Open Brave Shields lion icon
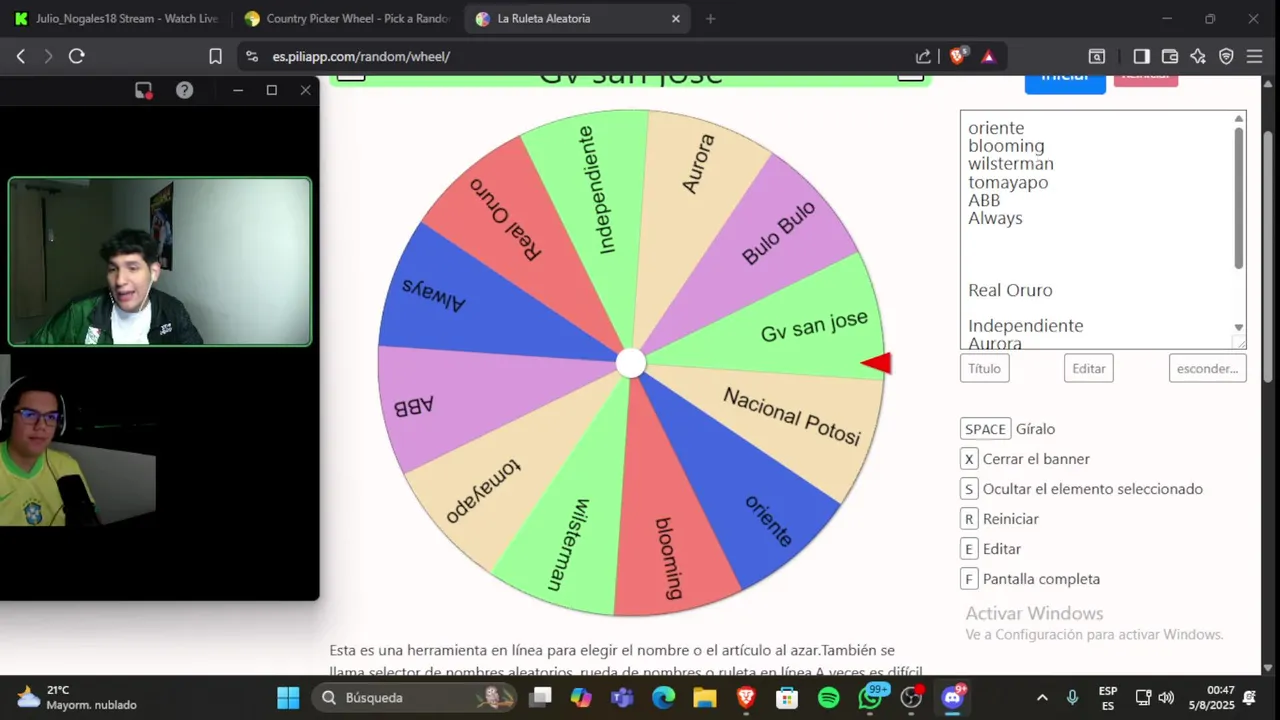This screenshot has height=720, width=1280. point(957,57)
